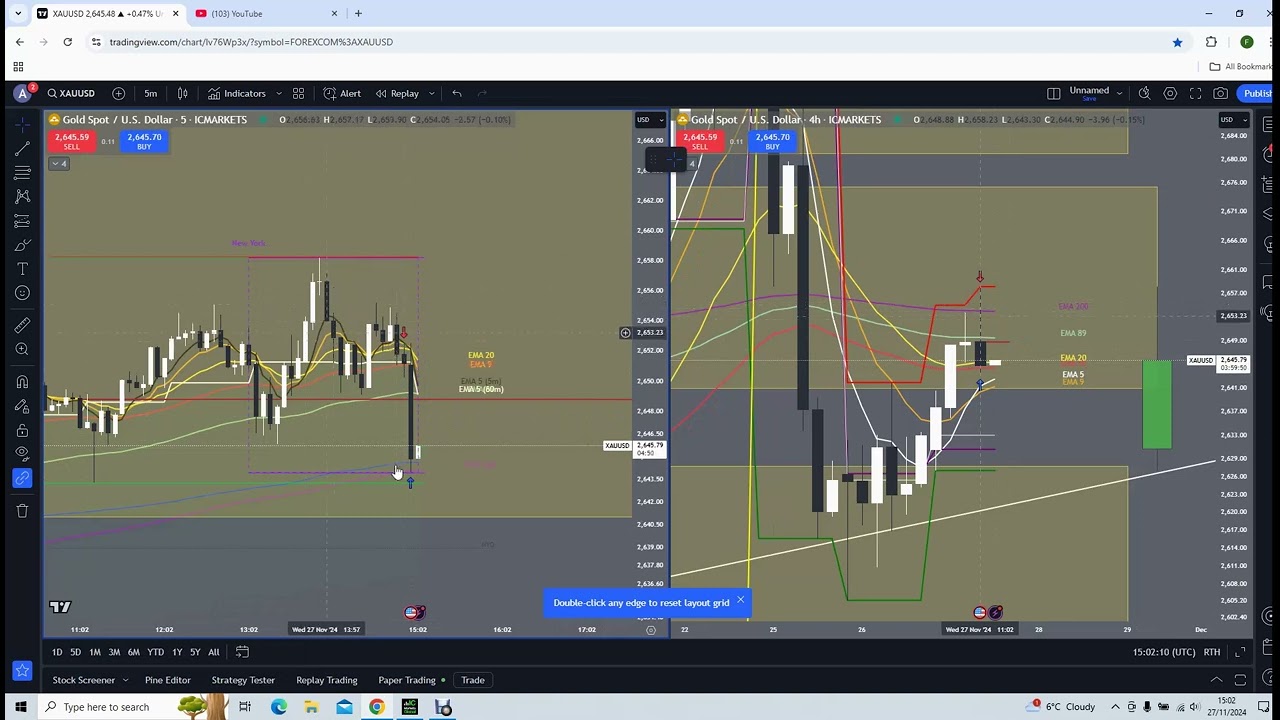Toggle magnet mode snapping

22,381
